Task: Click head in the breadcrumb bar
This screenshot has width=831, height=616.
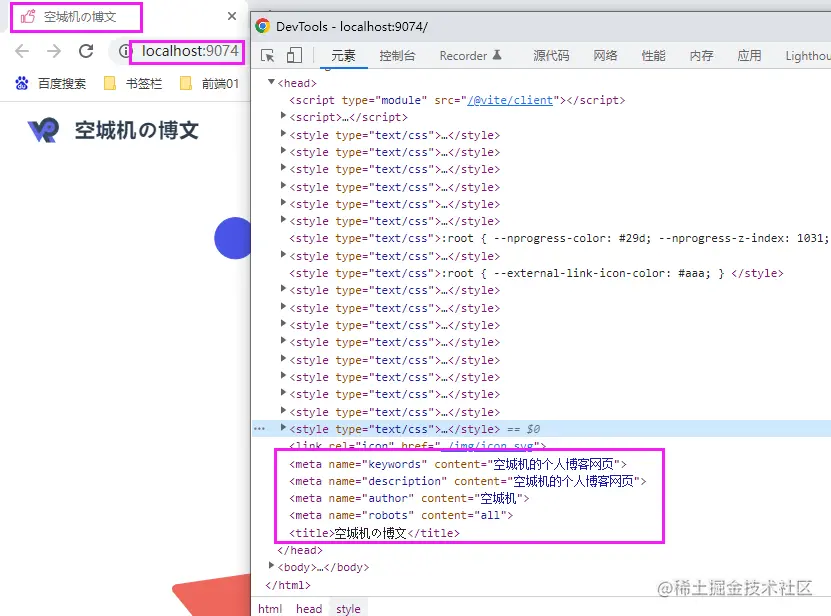Action: [x=309, y=609]
